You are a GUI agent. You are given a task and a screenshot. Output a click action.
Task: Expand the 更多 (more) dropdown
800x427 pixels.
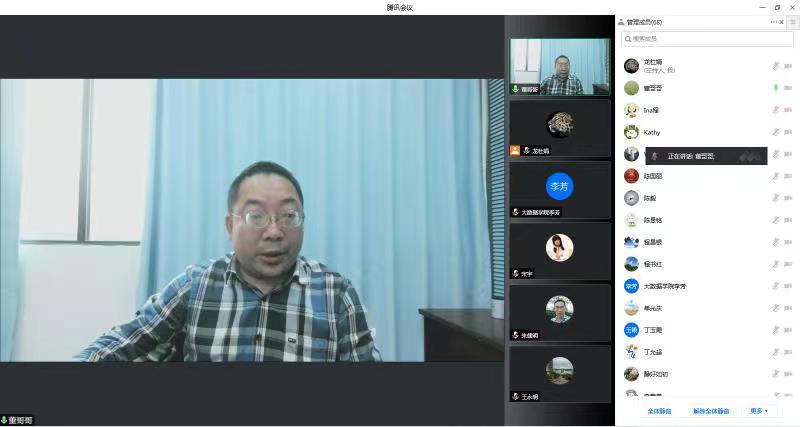pos(759,411)
